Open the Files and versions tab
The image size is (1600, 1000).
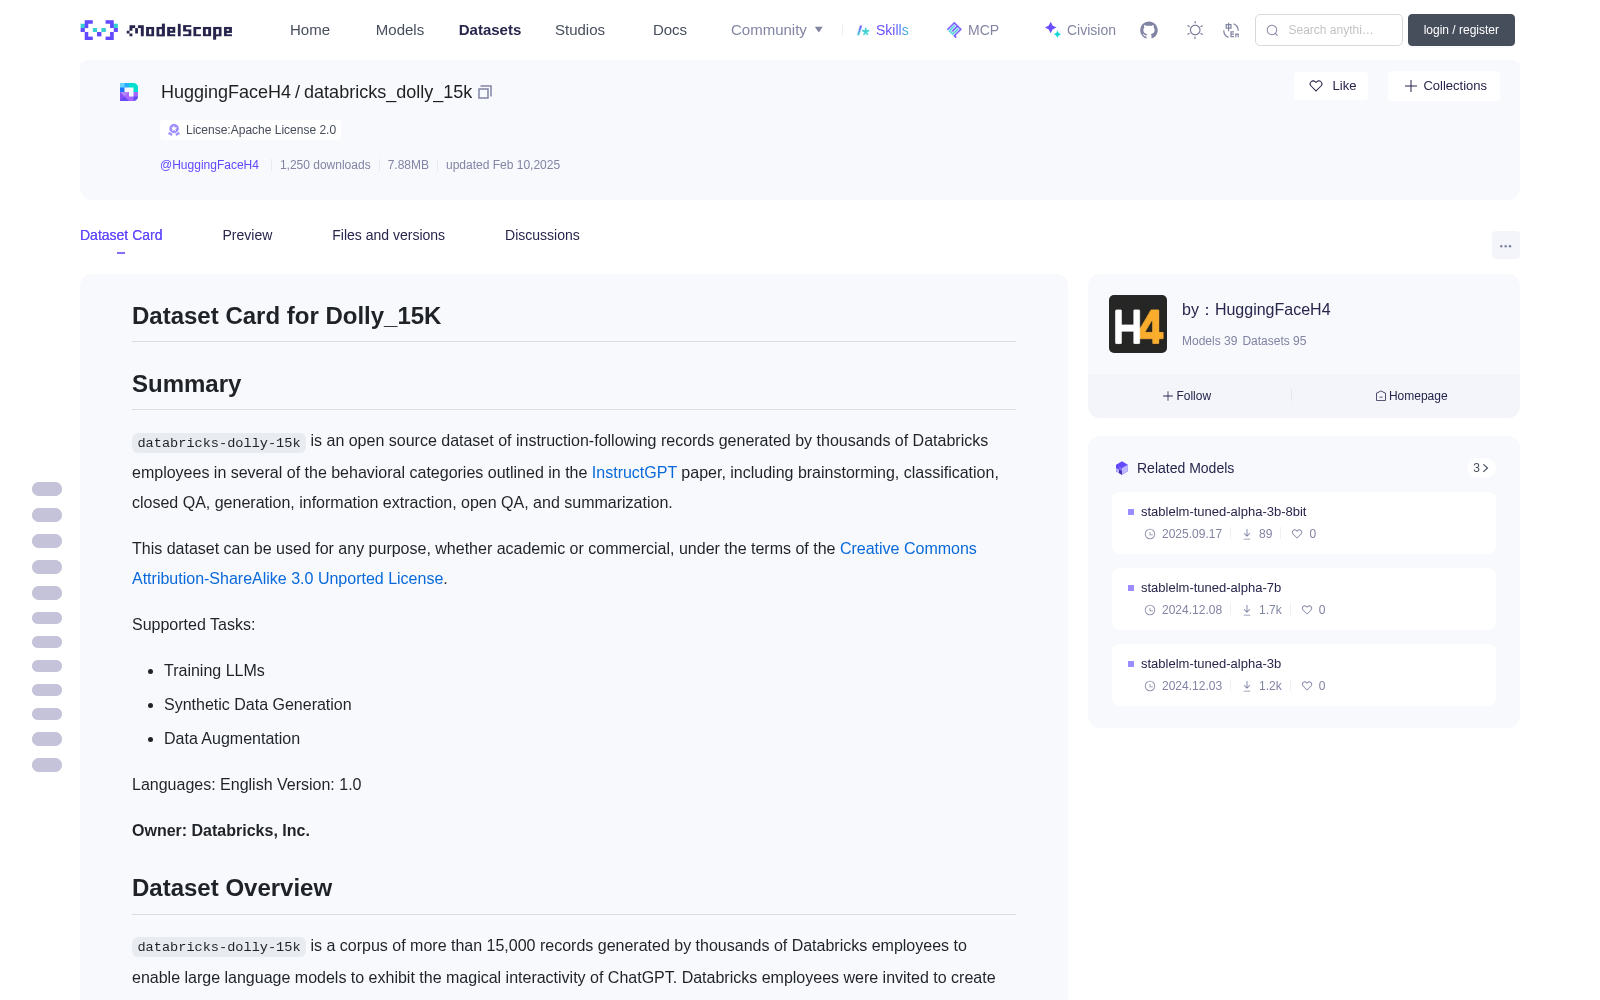pos(388,235)
